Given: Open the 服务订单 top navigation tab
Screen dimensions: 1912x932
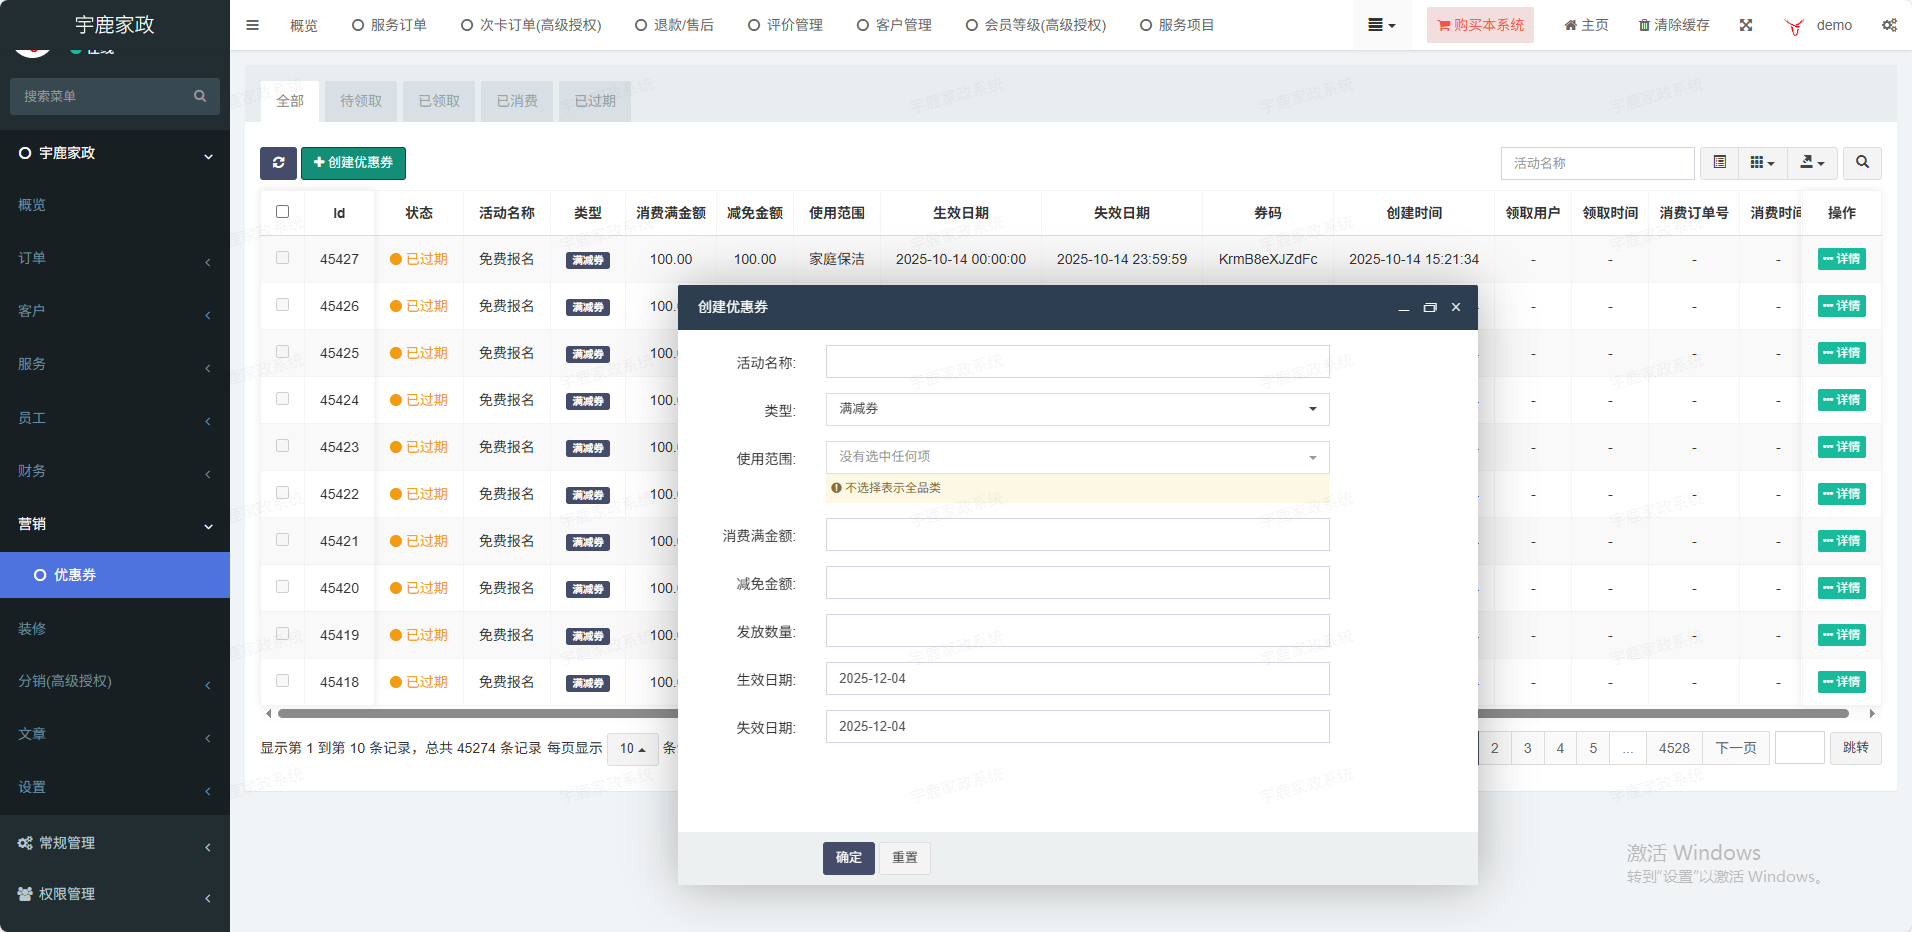Looking at the screenshot, I should 389,25.
